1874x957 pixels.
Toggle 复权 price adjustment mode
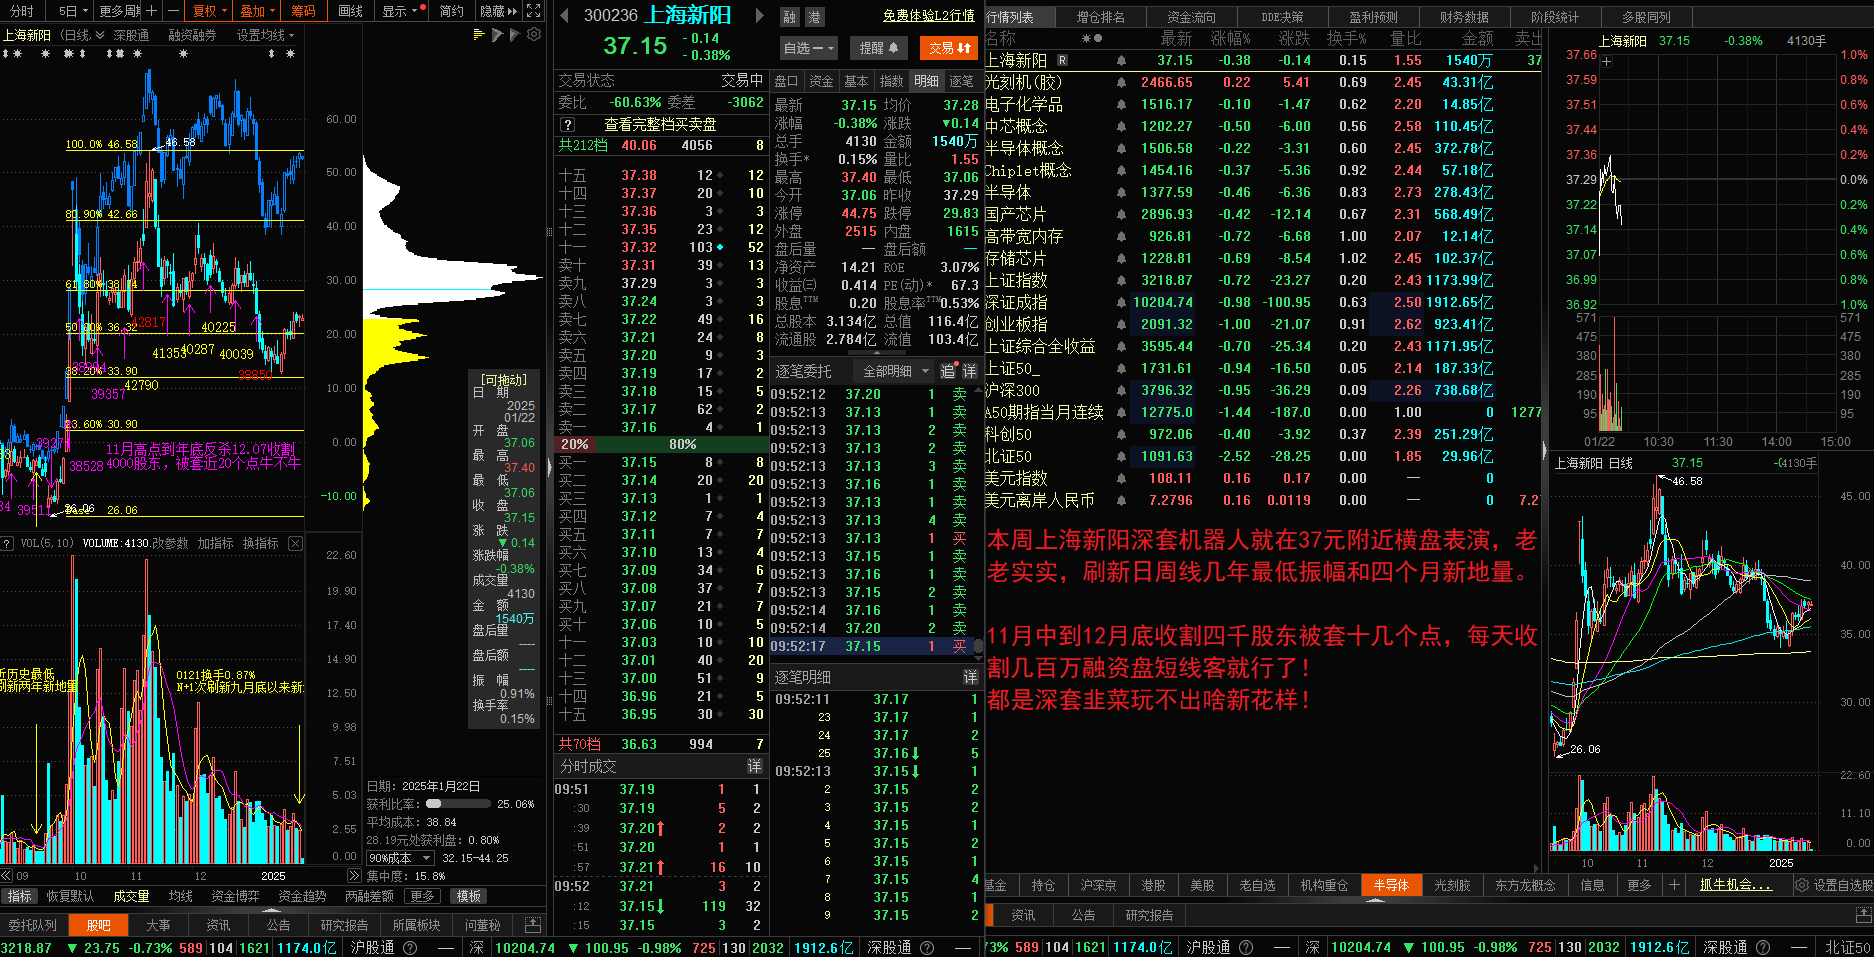click(x=209, y=11)
